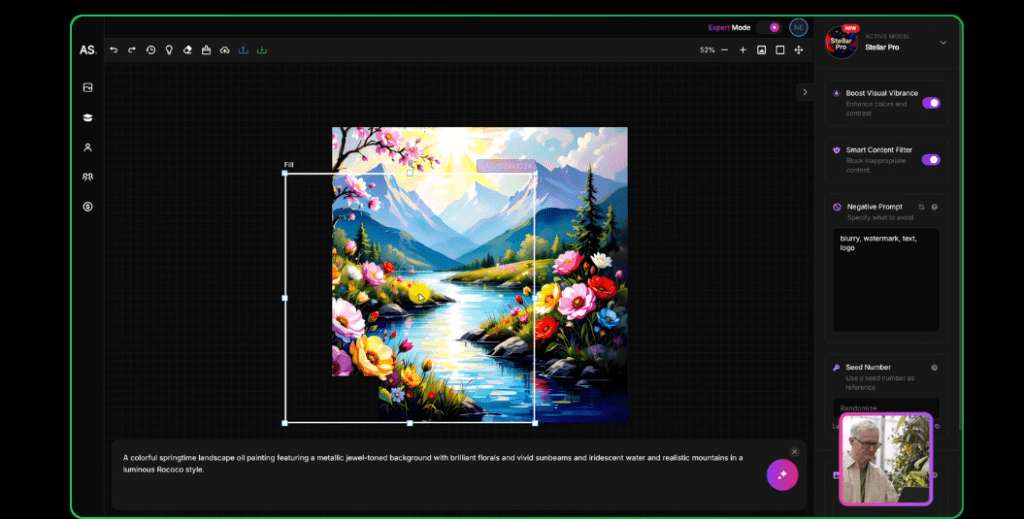Open the community group sidebar icon
This screenshot has width=1024, height=519.
(88, 177)
